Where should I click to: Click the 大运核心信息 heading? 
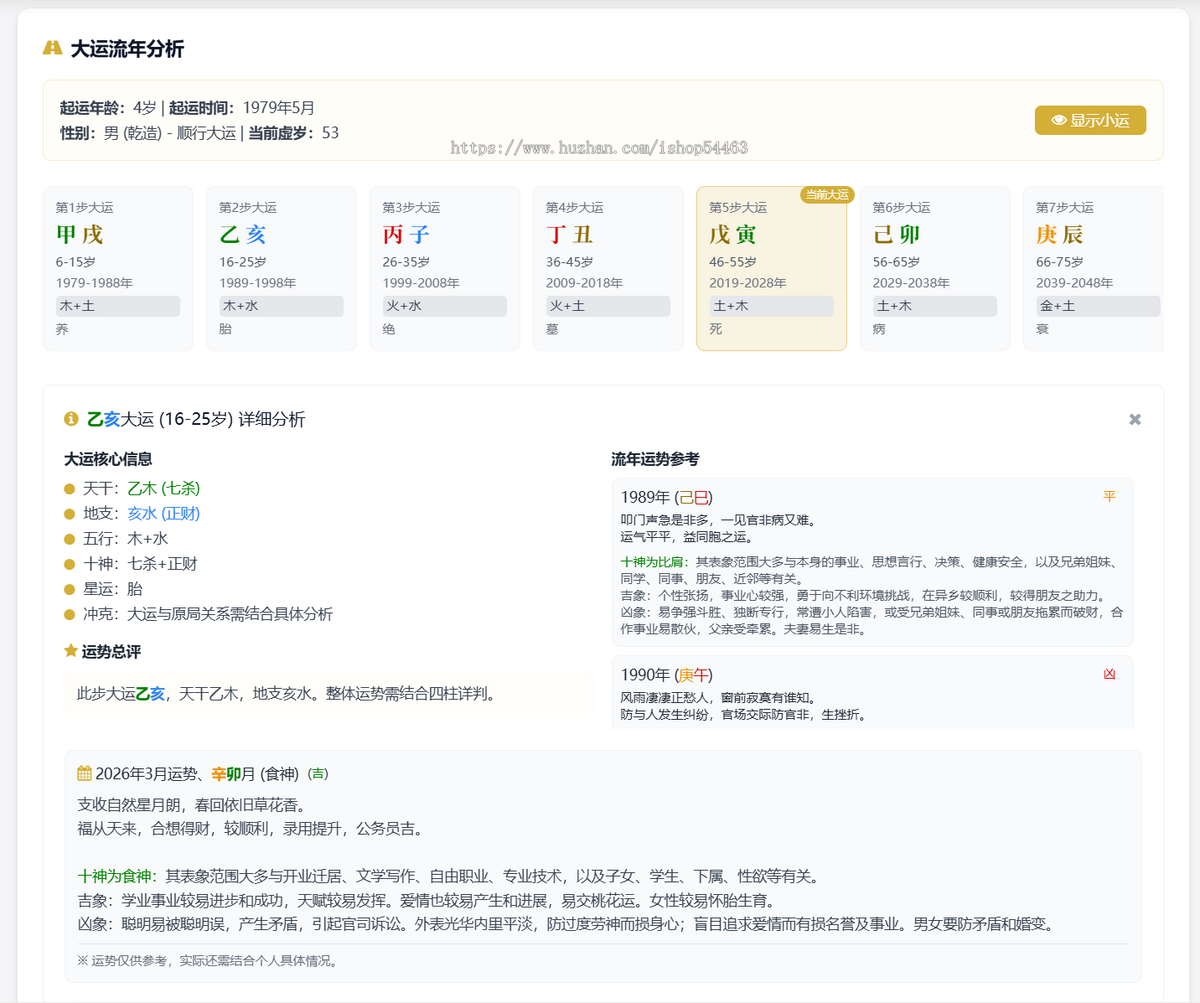(x=108, y=459)
